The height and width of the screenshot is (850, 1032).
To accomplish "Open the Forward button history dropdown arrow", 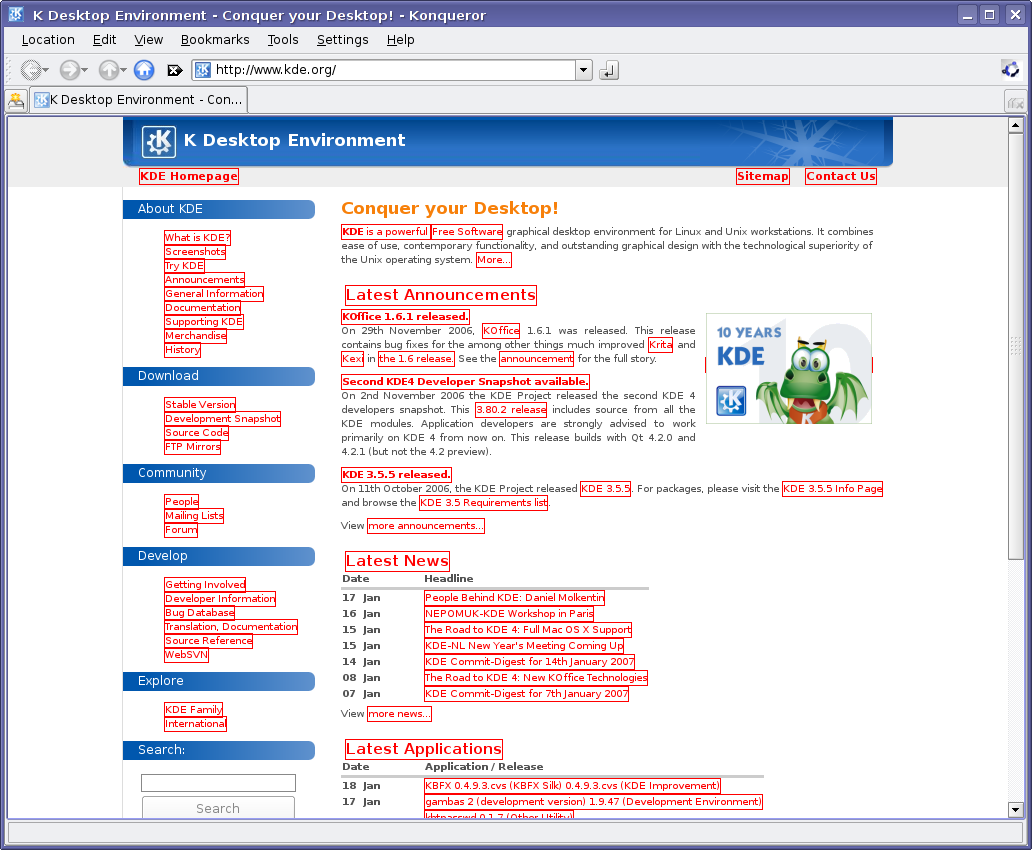I will coord(84,70).
